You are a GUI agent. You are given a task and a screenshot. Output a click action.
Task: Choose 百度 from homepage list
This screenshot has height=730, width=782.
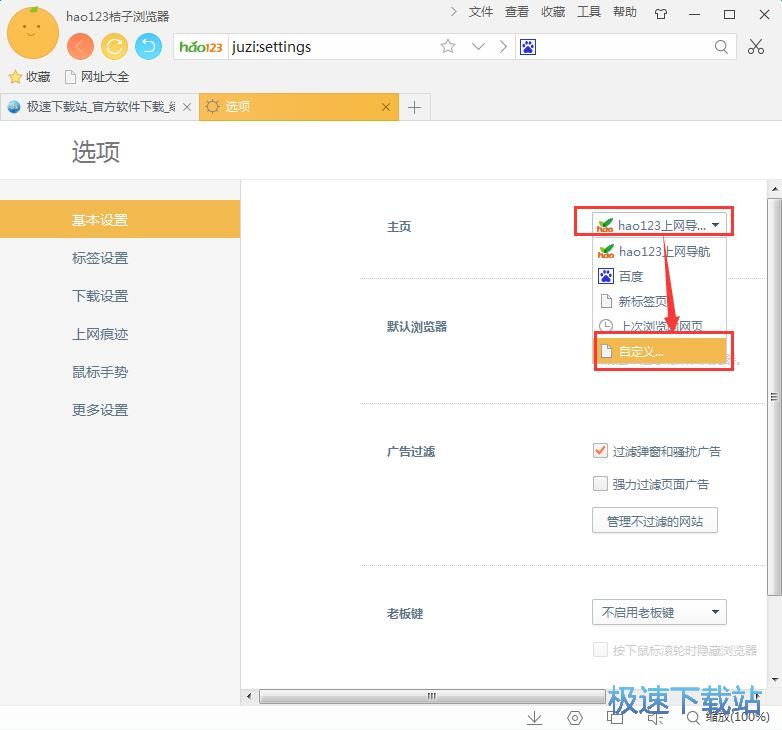pos(659,276)
